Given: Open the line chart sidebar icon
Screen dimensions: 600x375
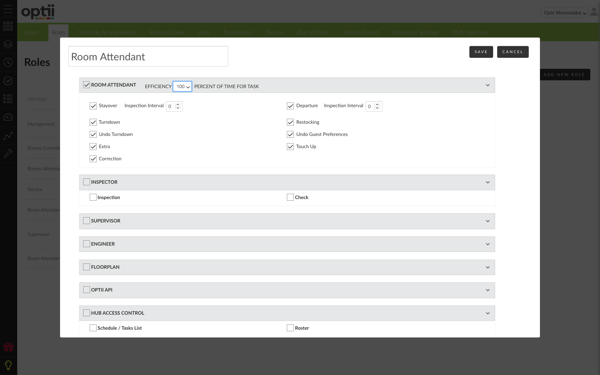Looking at the screenshot, I should point(8,135).
